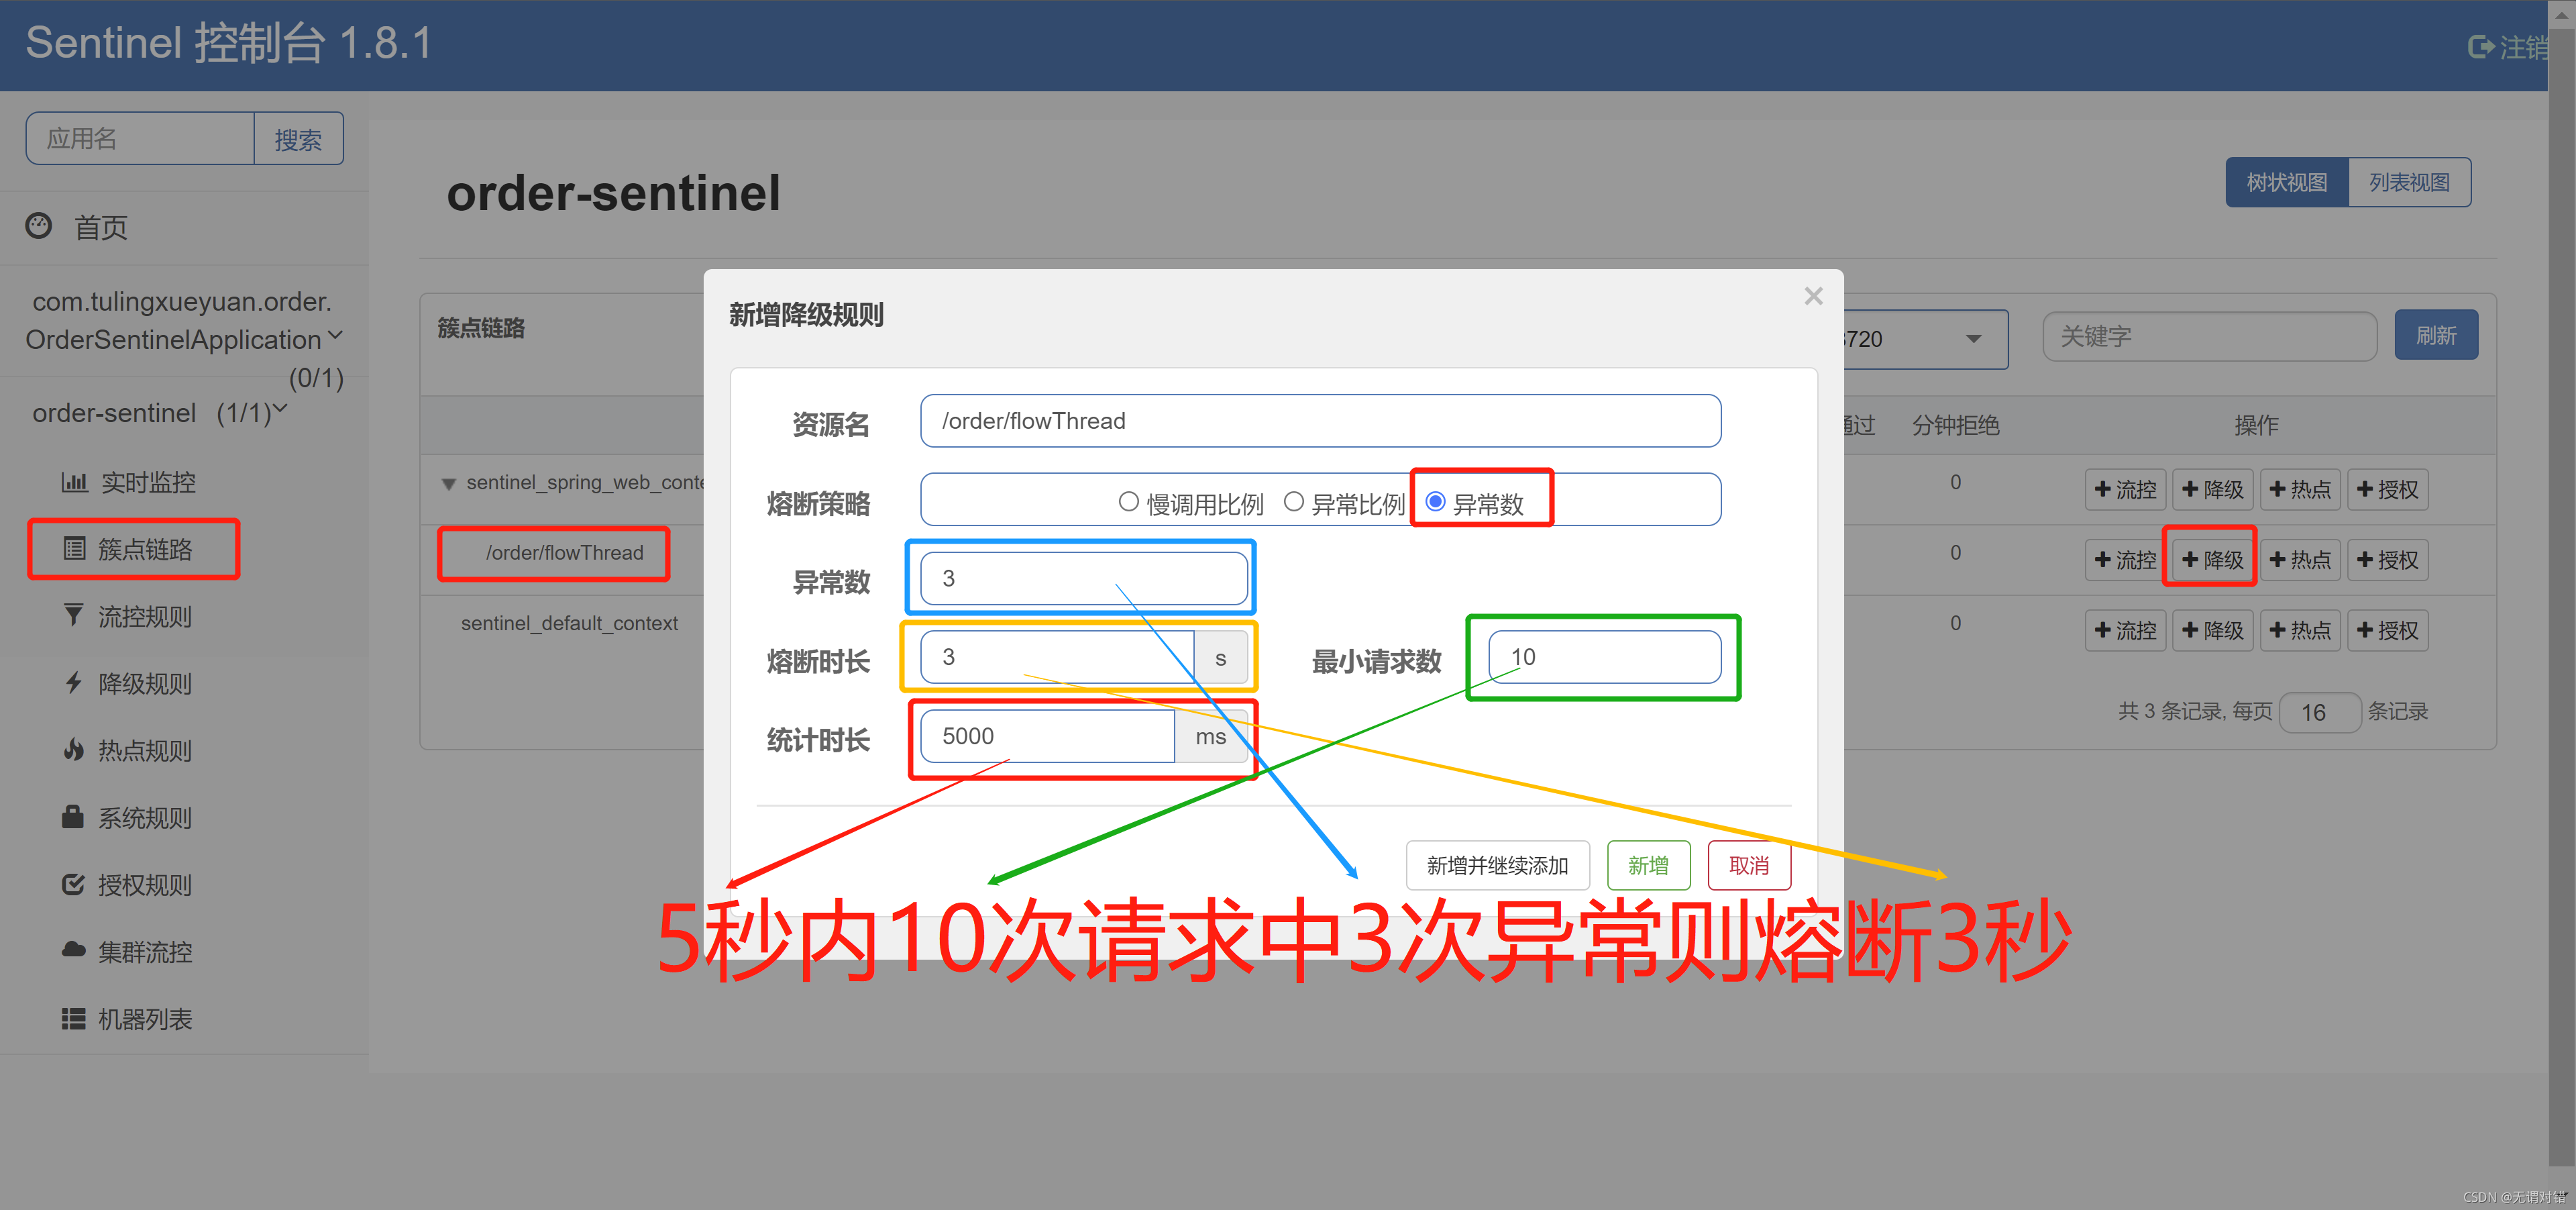The height and width of the screenshot is (1210, 2576).
Task: Add 流控 rule for sentinel_default_context row
Action: point(2126,630)
